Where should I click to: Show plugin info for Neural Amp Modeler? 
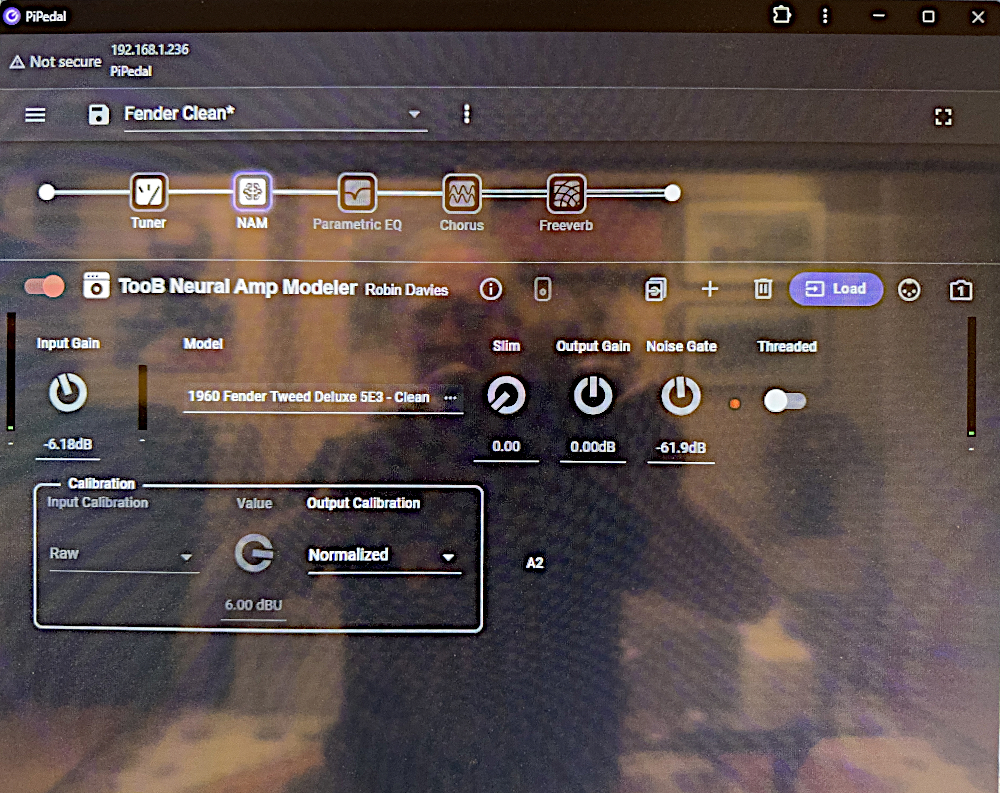(490, 289)
